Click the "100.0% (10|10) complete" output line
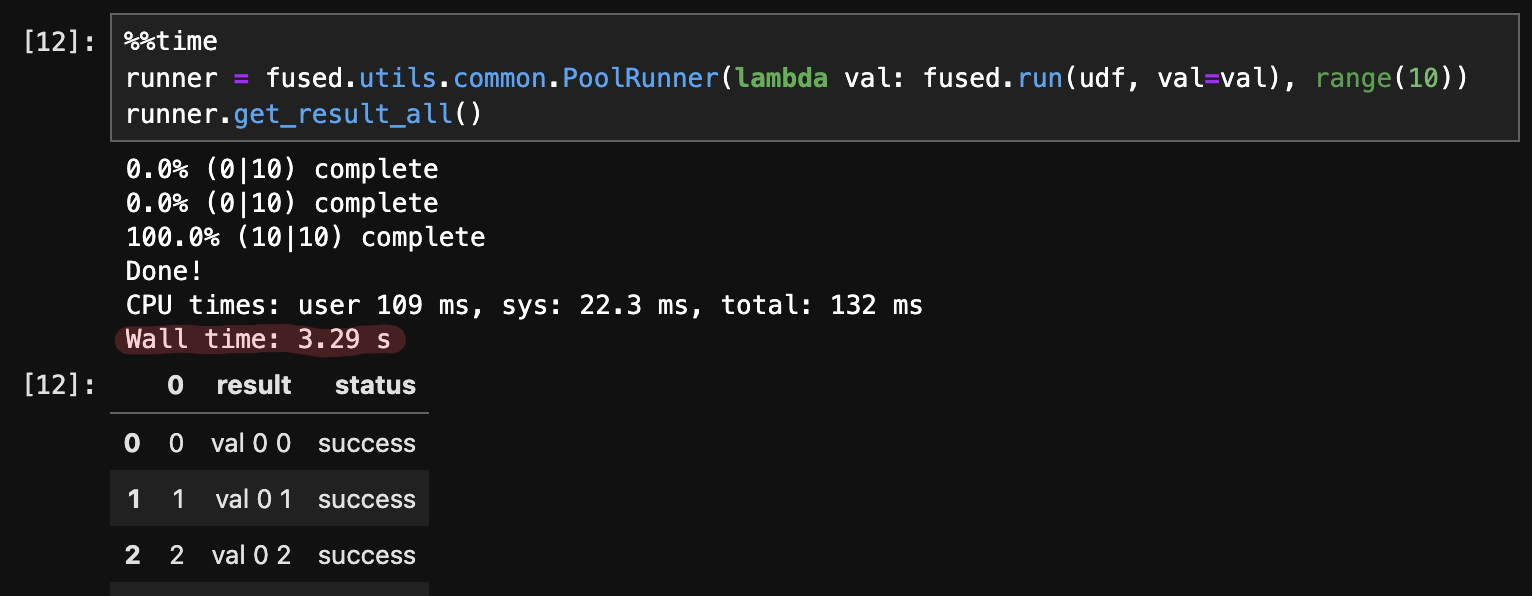The image size is (1532, 596). [305, 237]
